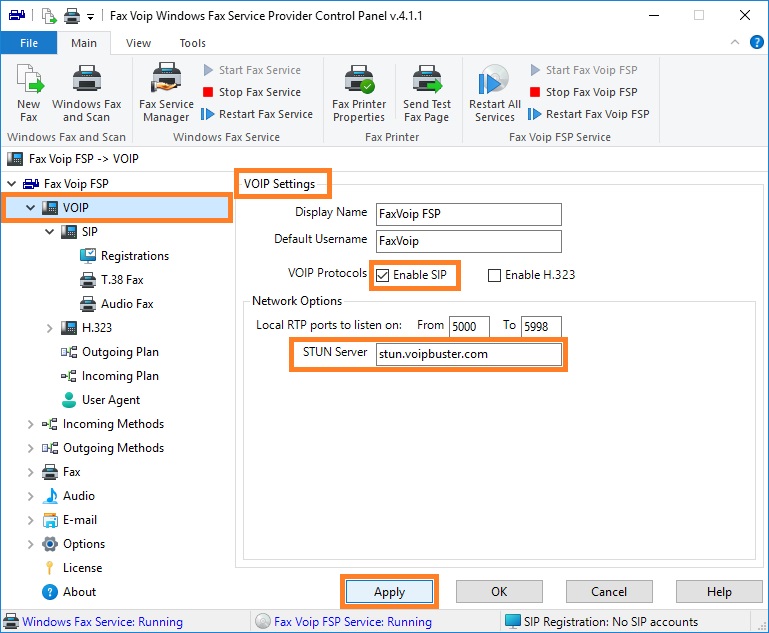Collapse the VOIP tree node
The height and width of the screenshot is (633, 769).
30,208
